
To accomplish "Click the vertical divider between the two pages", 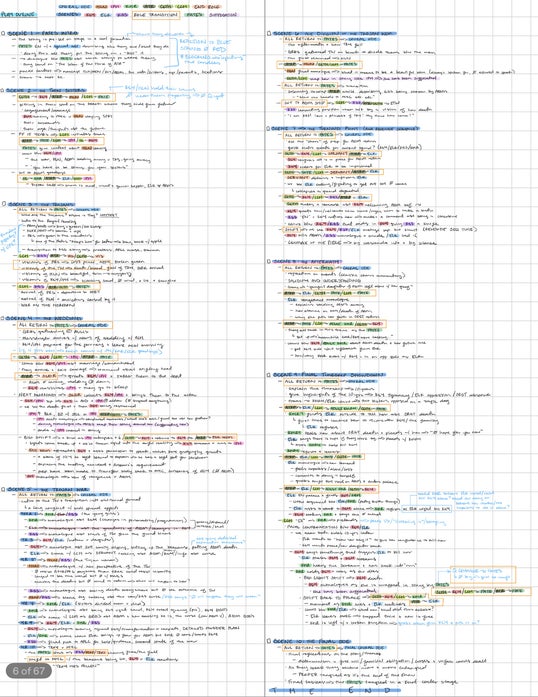I will point(265,348).
